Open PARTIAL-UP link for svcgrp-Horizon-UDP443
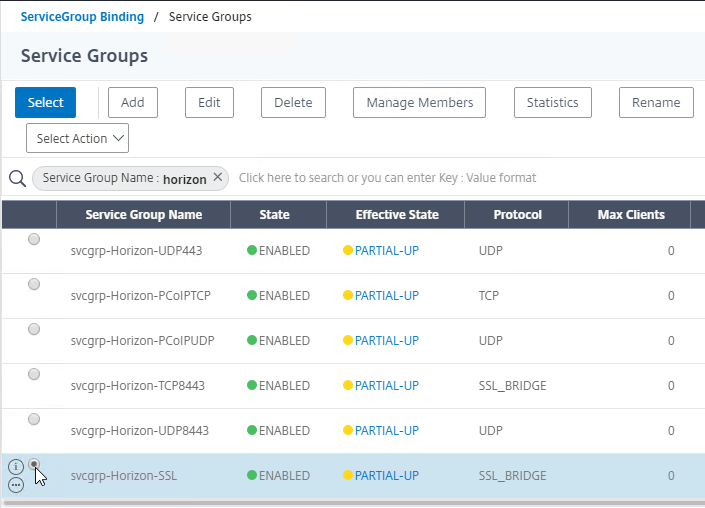 click(387, 250)
